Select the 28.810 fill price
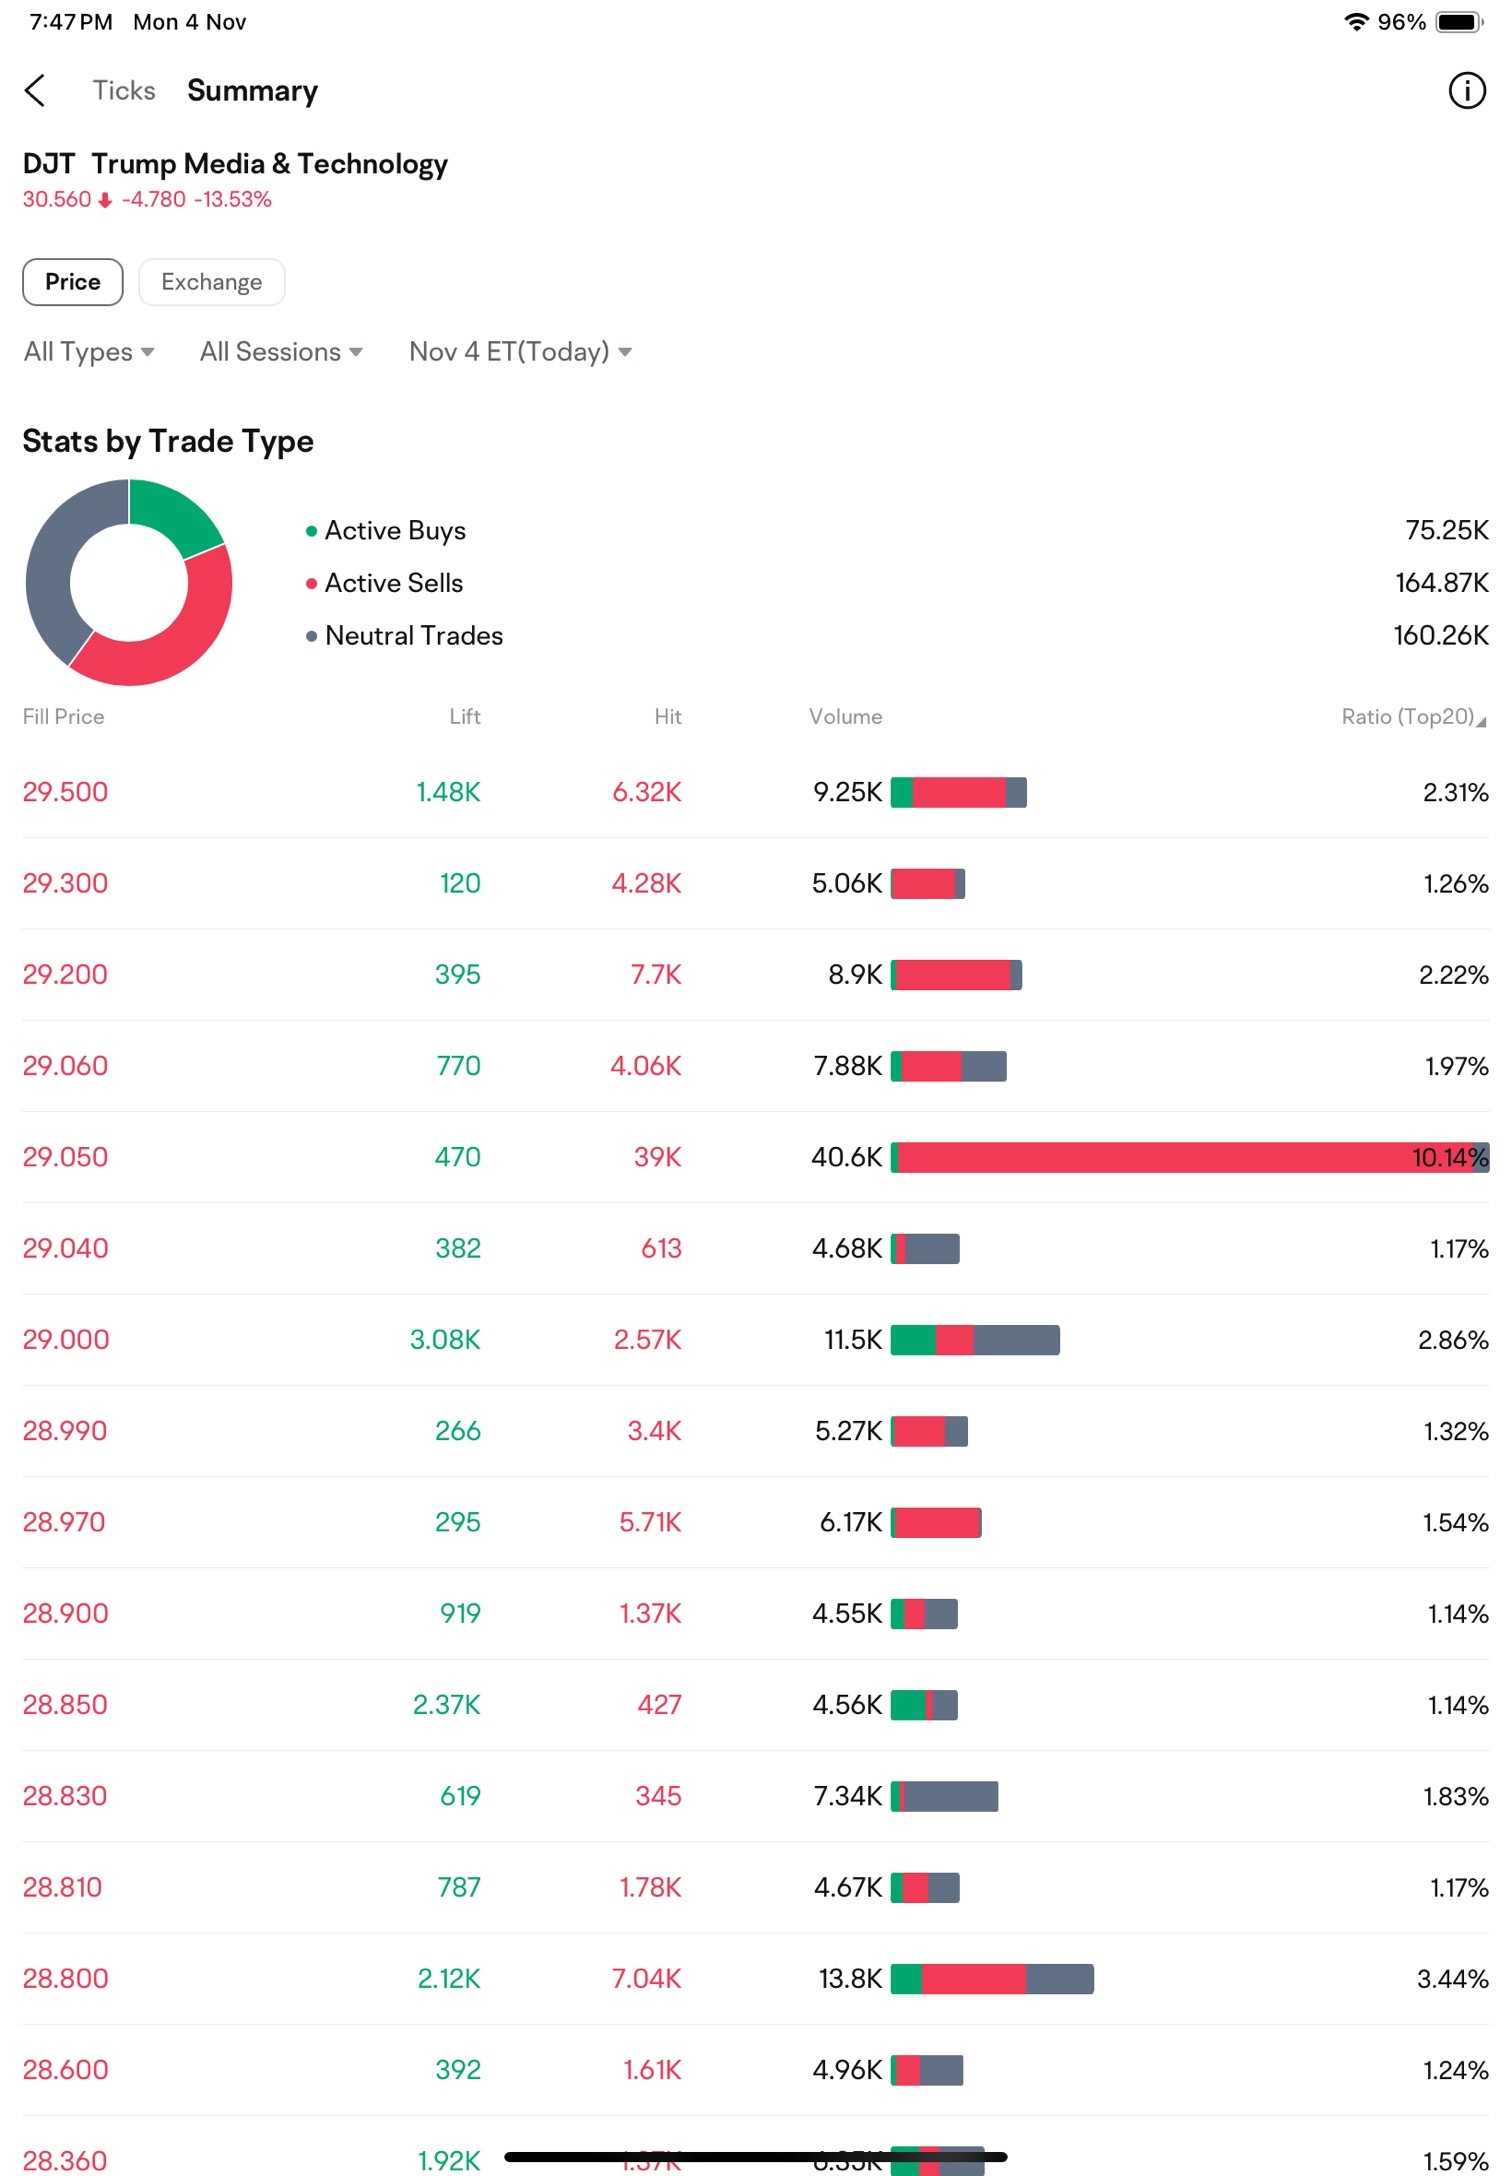The height and width of the screenshot is (2176, 1512). tap(63, 1888)
